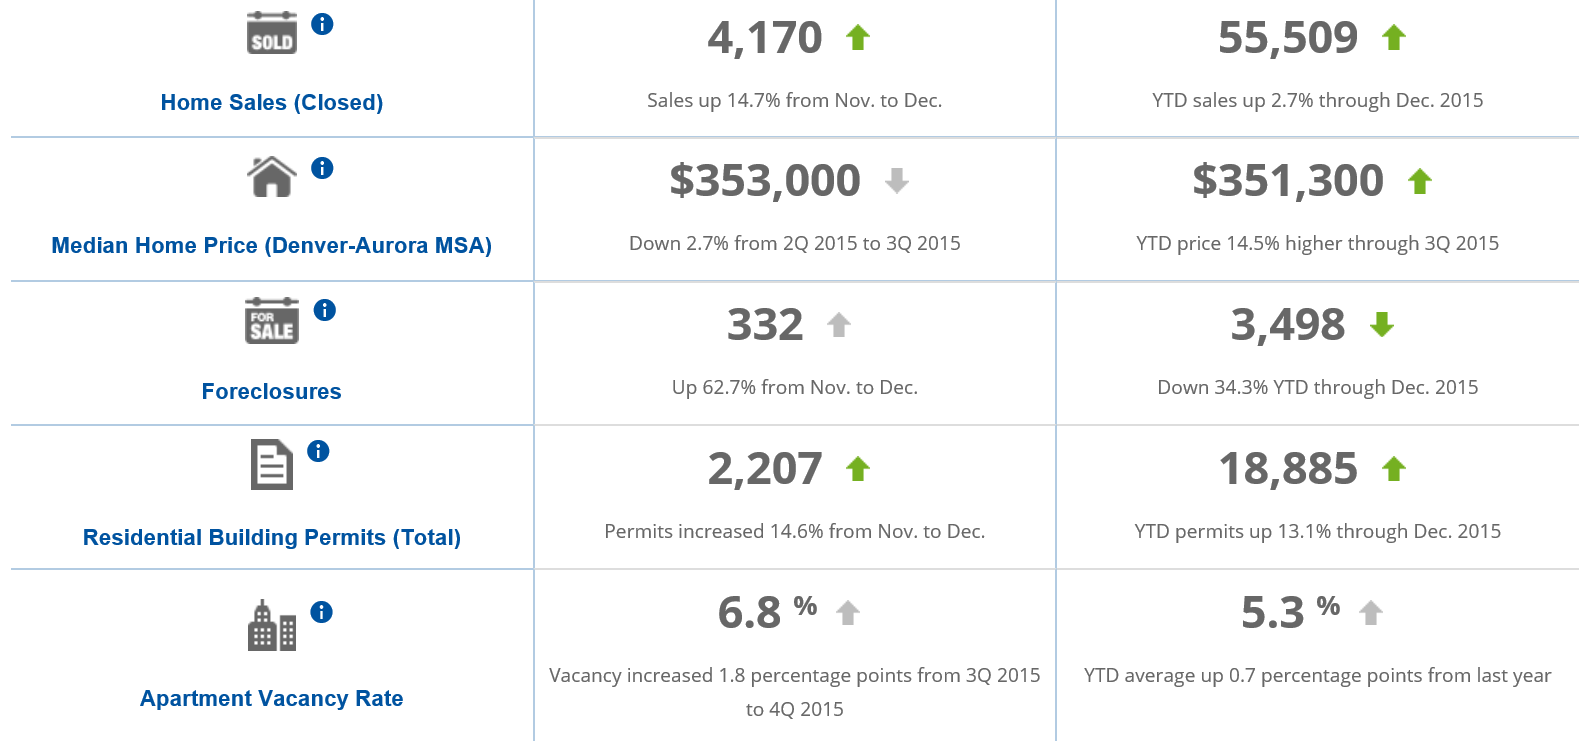This screenshot has width=1589, height=741.
Task: Click the green up arrow beside 55,509
Action: point(1394,38)
